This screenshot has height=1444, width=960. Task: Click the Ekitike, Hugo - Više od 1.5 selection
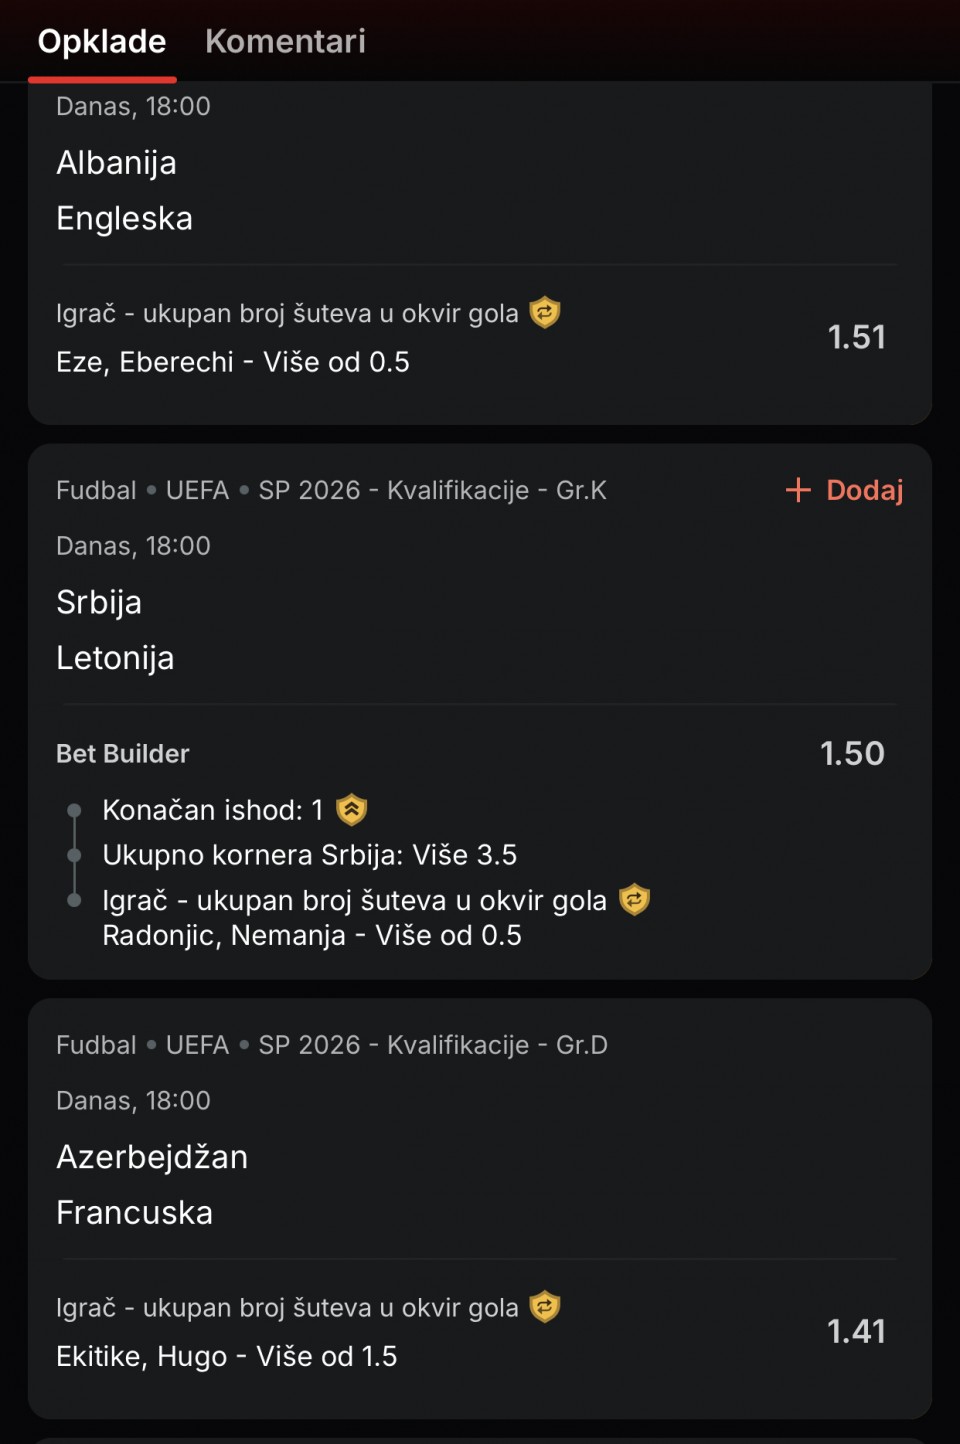pyautogui.click(x=227, y=1356)
